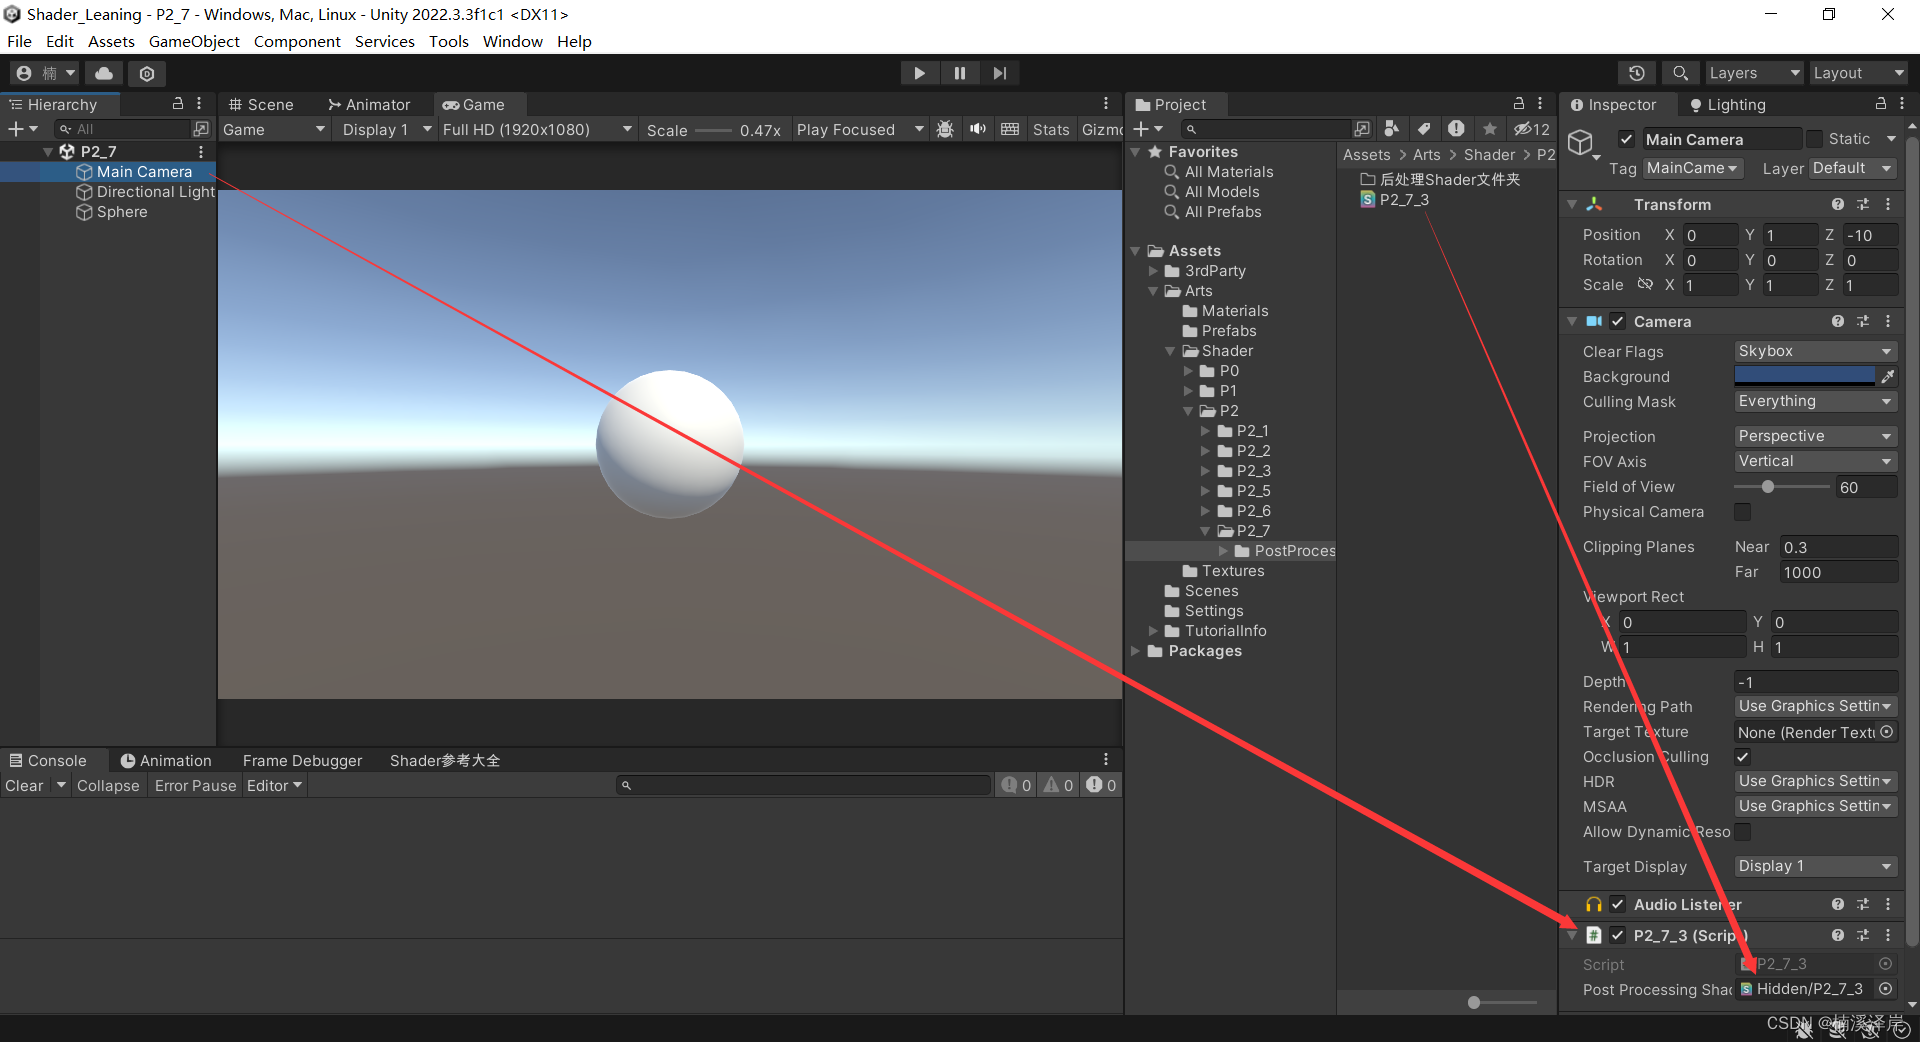This screenshot has height=1042, width=1920.
Task: Click the Step frame button
Action: pyautogui.click(x=999, y=73)
